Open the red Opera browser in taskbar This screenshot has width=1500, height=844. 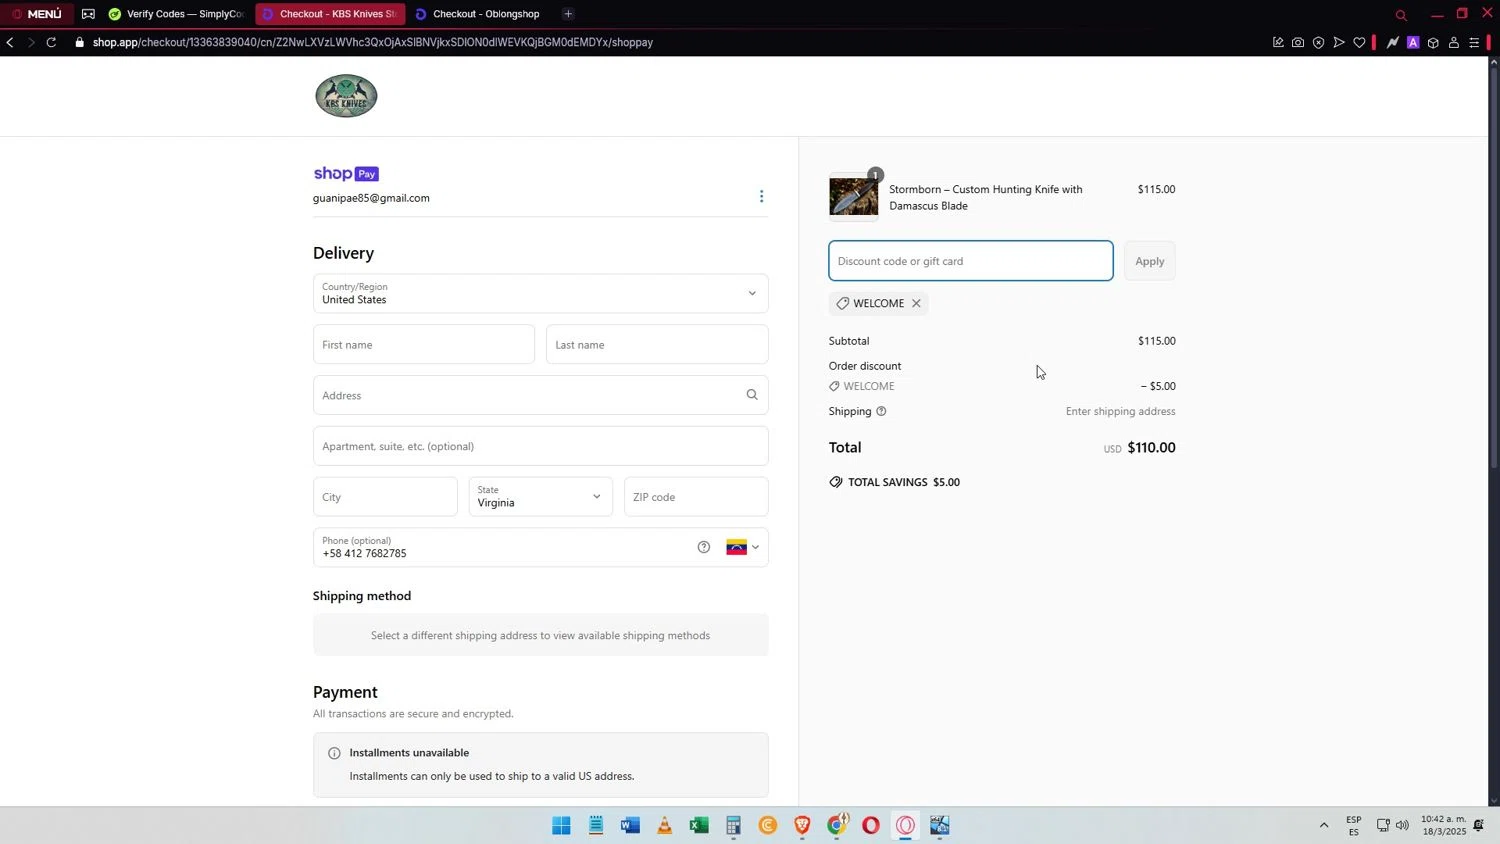[871, 825]
